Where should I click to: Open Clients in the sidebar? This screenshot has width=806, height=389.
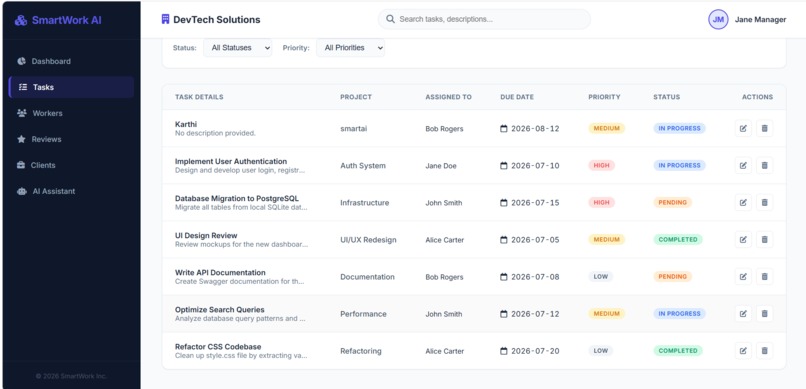click(71, 165)
